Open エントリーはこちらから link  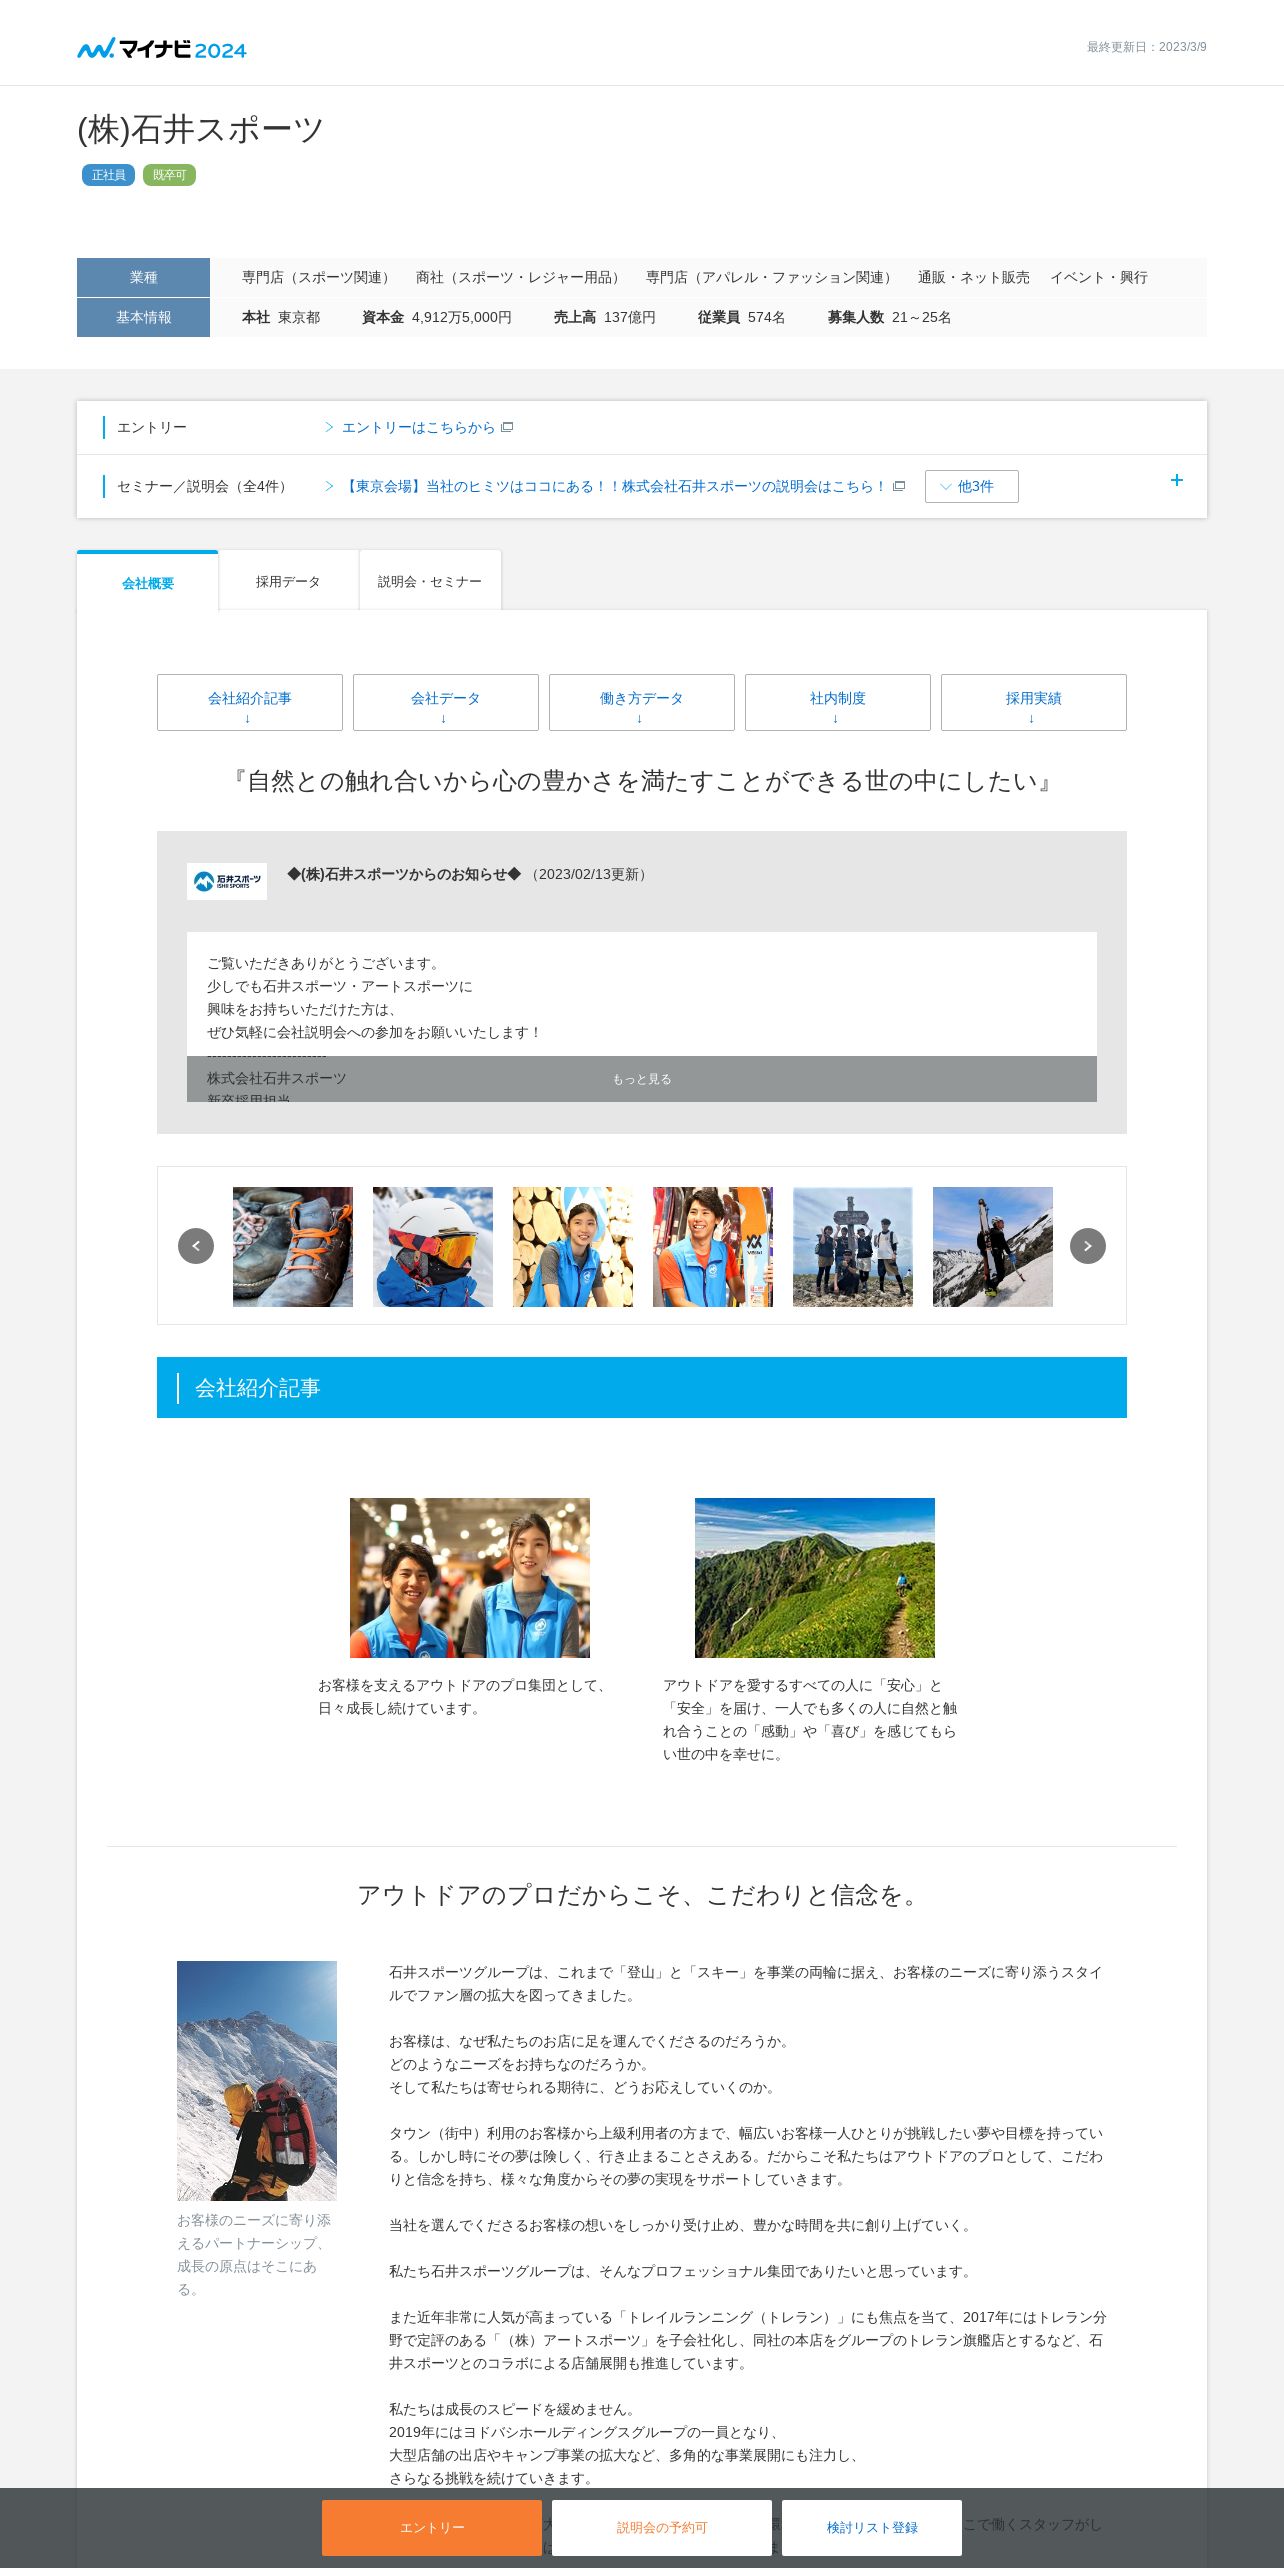[418, 427]
